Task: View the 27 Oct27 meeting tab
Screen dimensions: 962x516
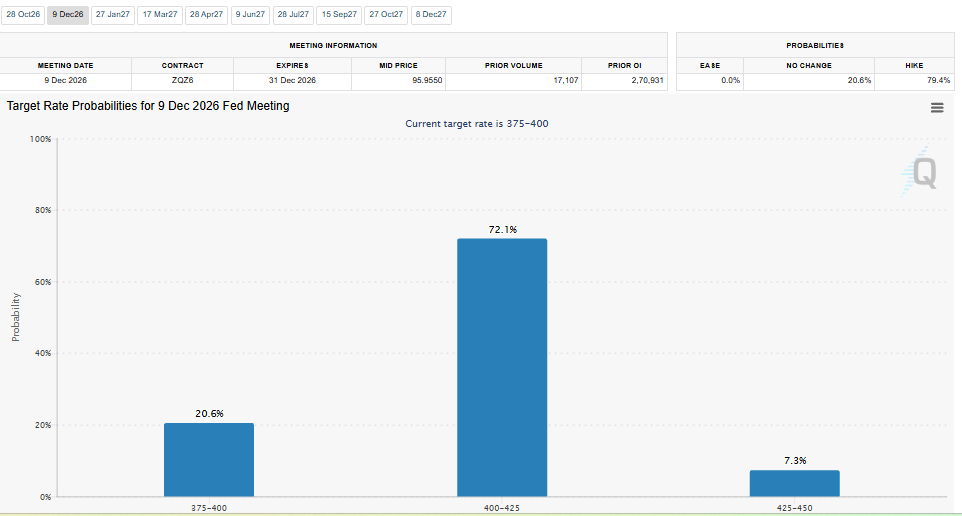Action: [x=386, y=15]
